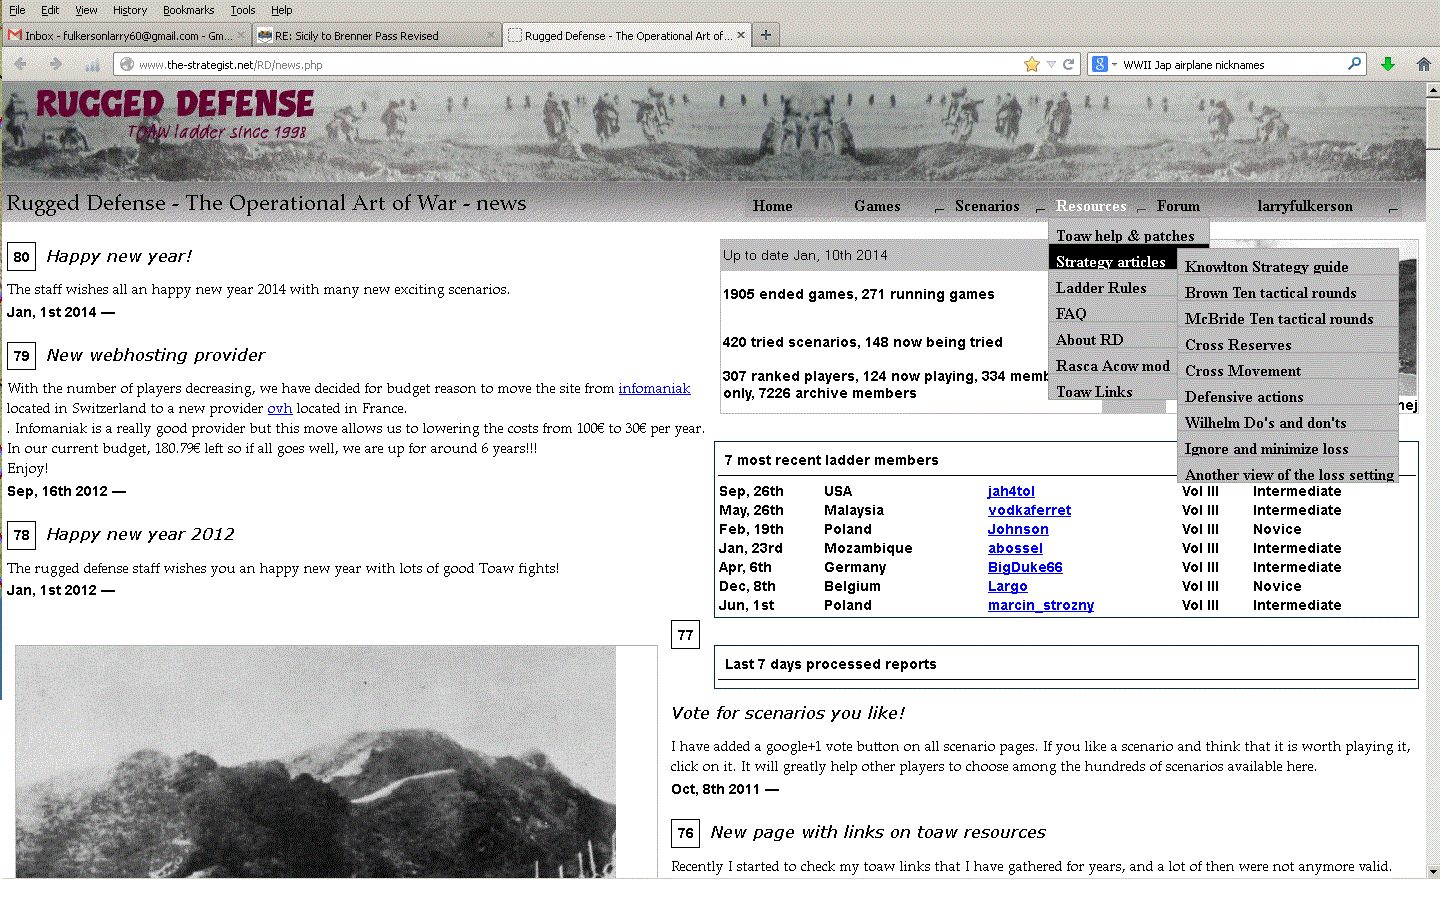This screenshot has height=900, width=1440.
Task: Click the search magnifier icon in the search box
Action: tap(1355, 64)
